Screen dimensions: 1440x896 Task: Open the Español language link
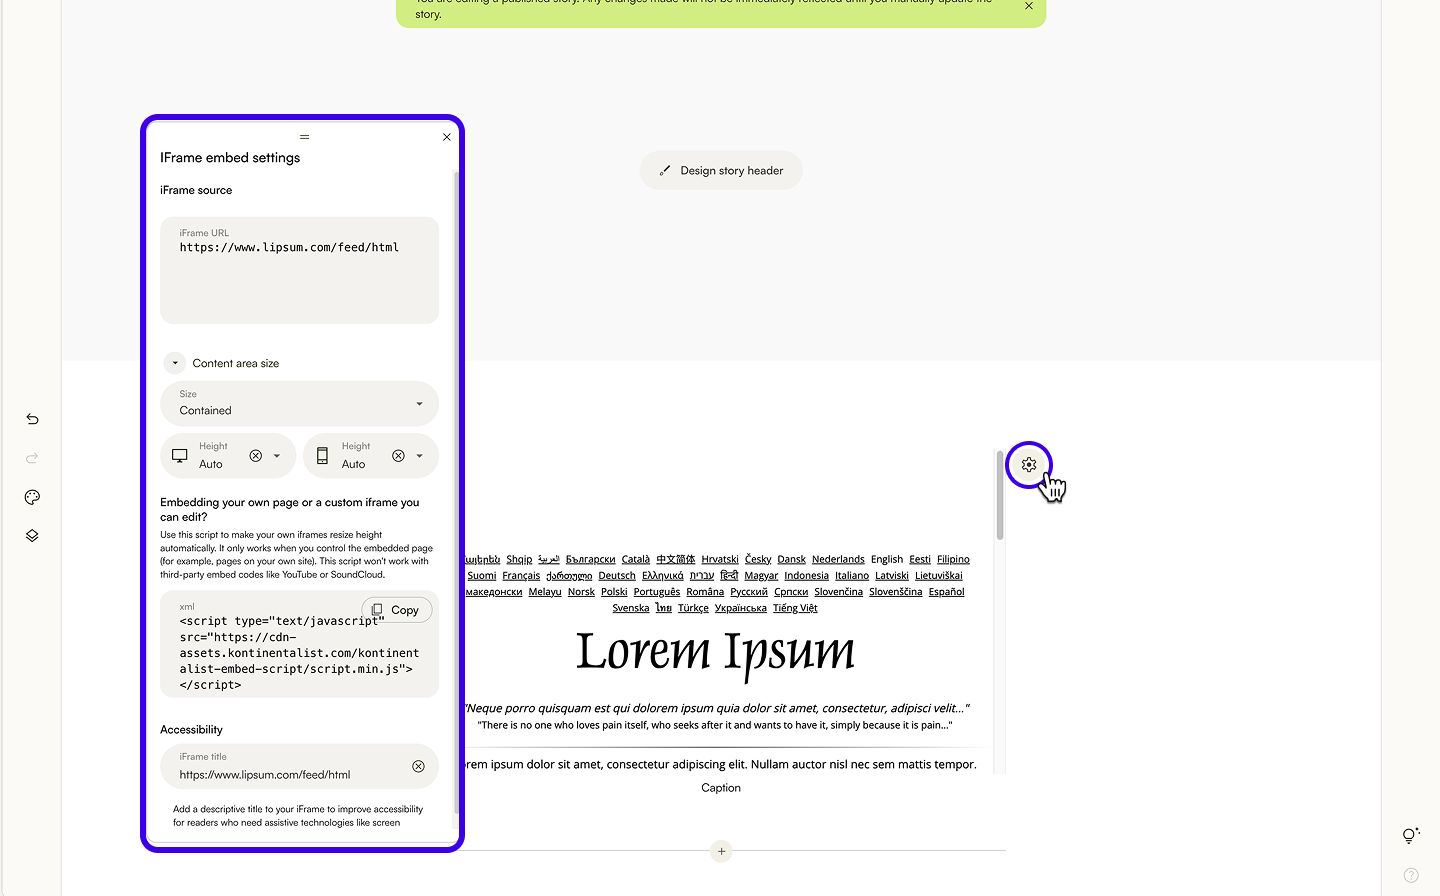pyautogui.click(x=946, y=592)
